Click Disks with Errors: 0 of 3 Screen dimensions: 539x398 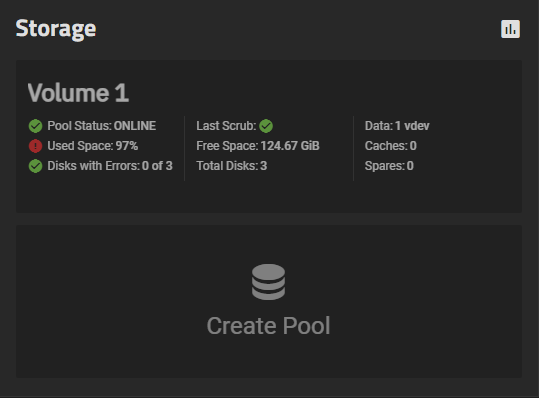point(110,166)
